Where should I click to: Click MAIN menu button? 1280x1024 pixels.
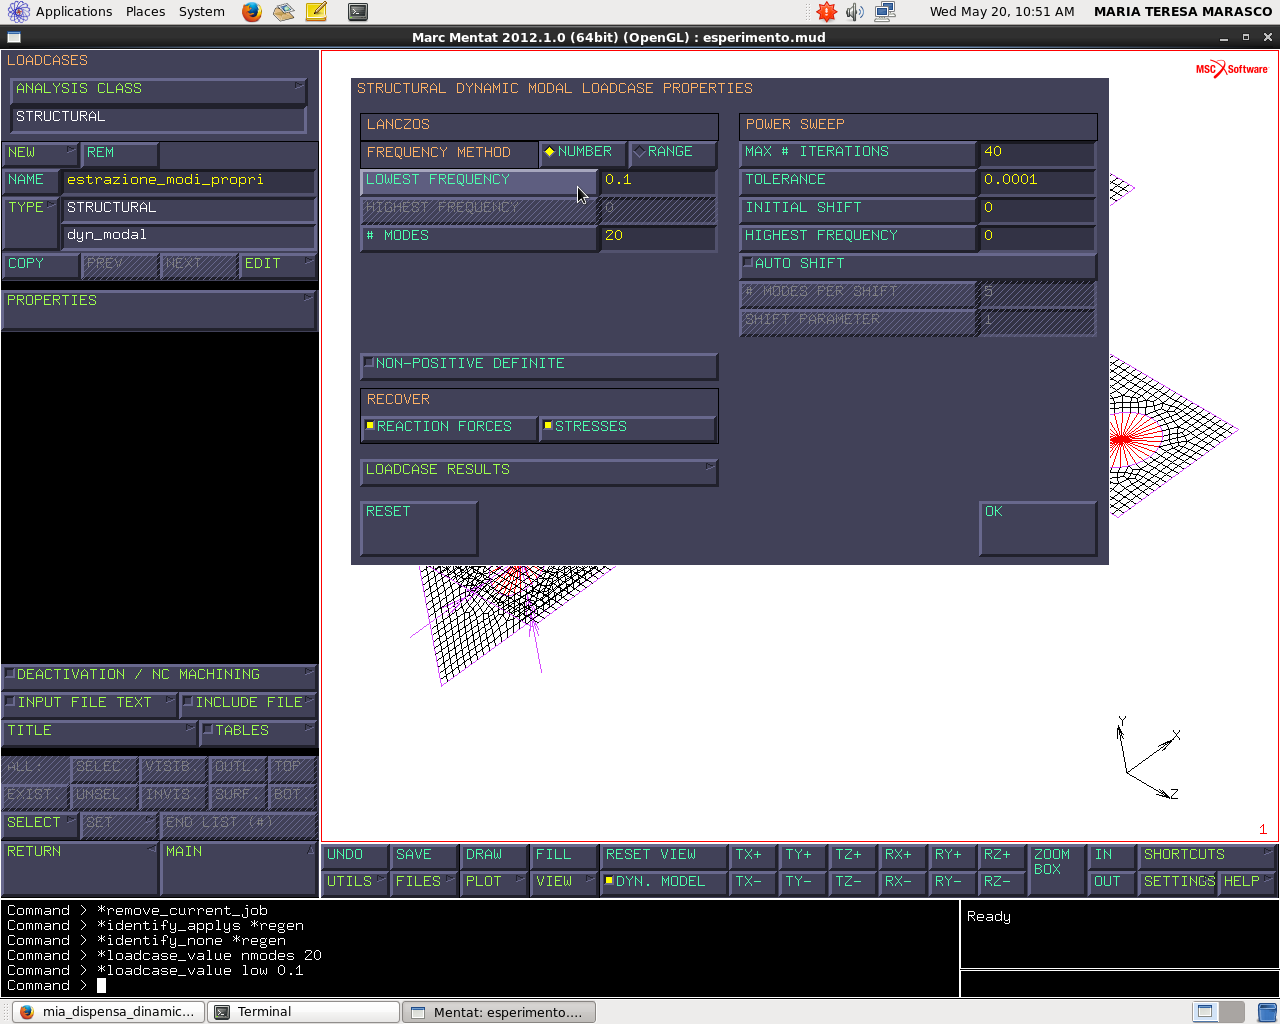[x=239, y=868]
